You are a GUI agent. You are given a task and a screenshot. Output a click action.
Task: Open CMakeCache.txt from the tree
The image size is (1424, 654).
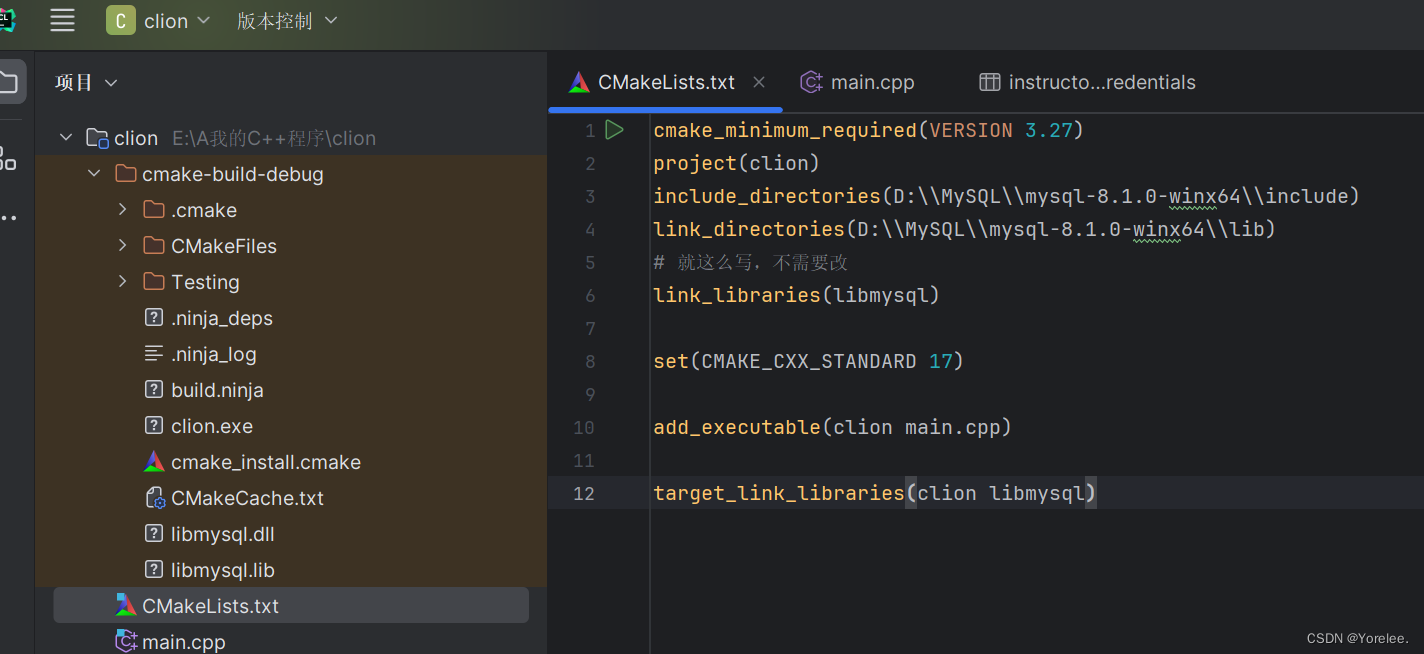click(246, 497)
